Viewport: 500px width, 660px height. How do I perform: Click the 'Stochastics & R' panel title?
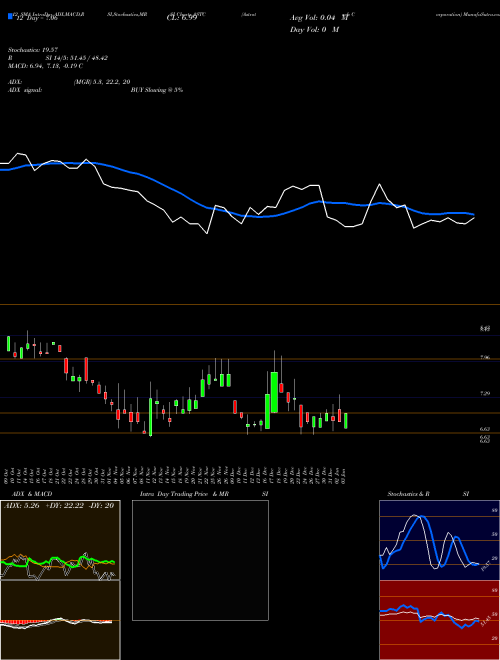point(408,494)
